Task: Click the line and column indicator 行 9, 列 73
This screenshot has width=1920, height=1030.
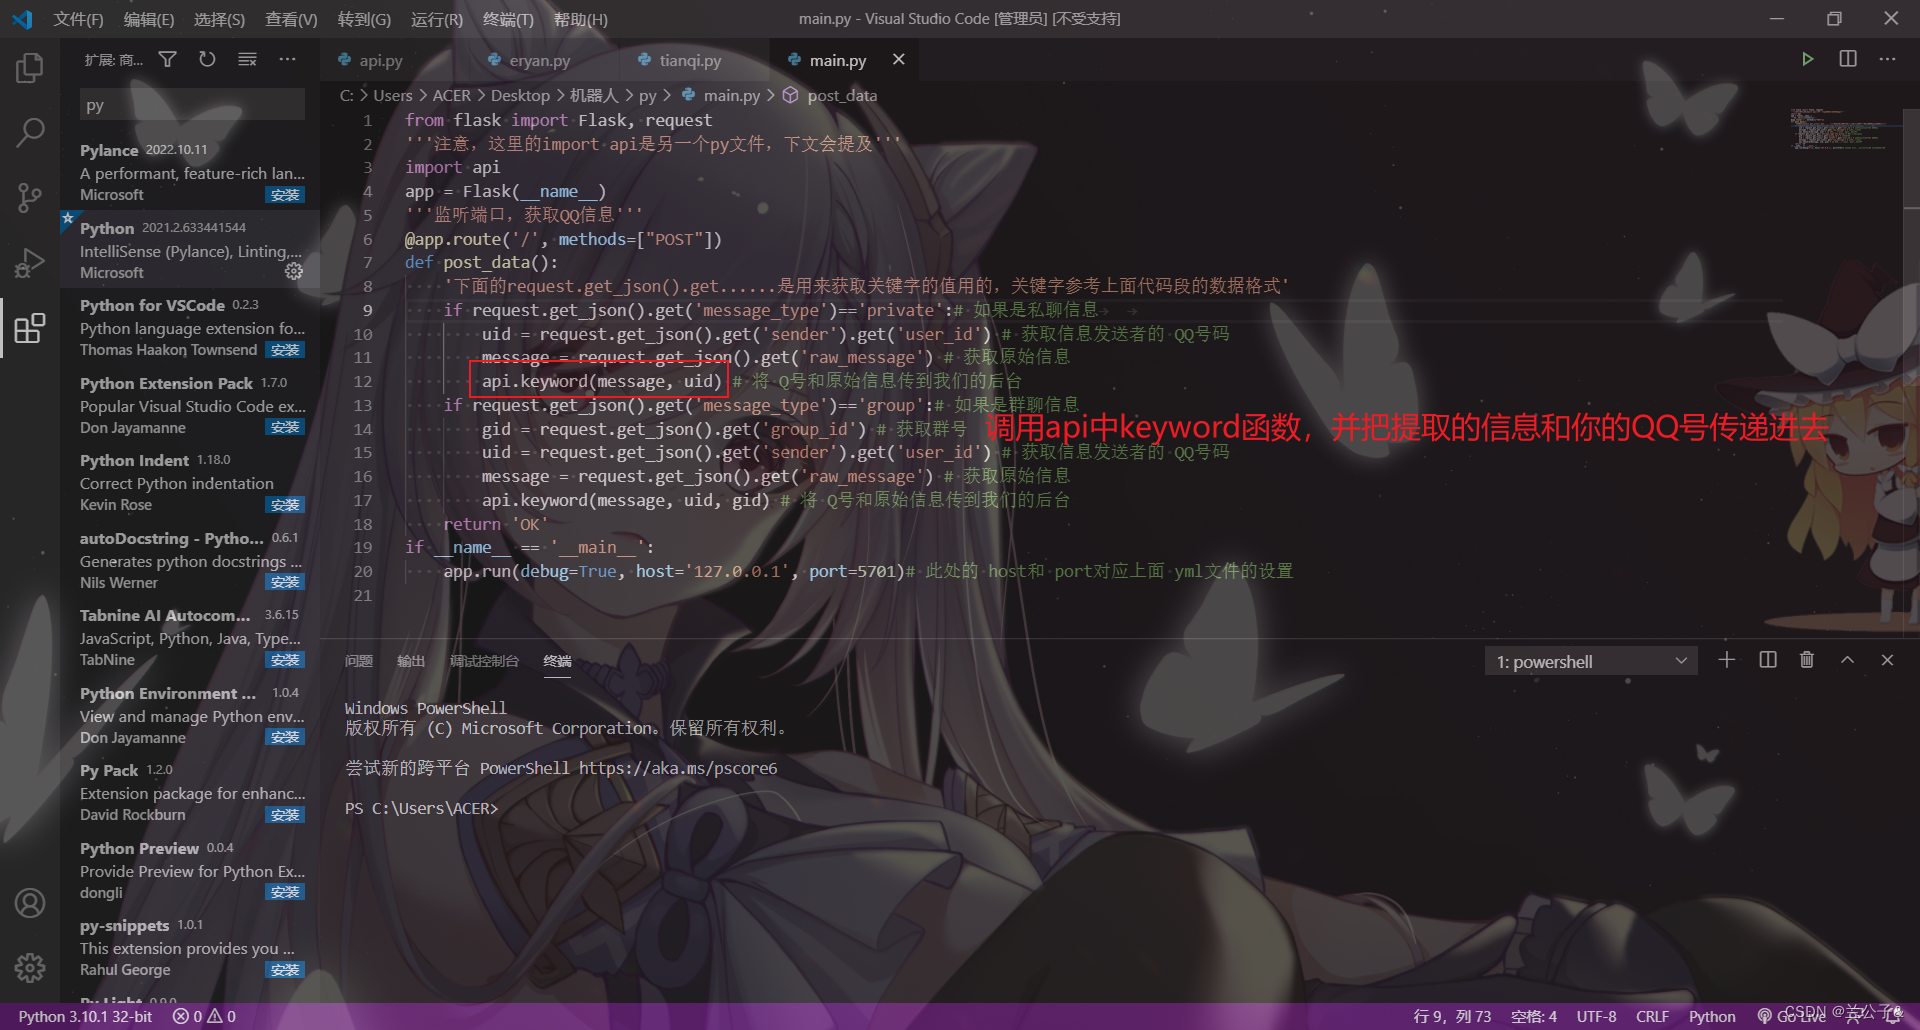Action: point(1452,1016)
